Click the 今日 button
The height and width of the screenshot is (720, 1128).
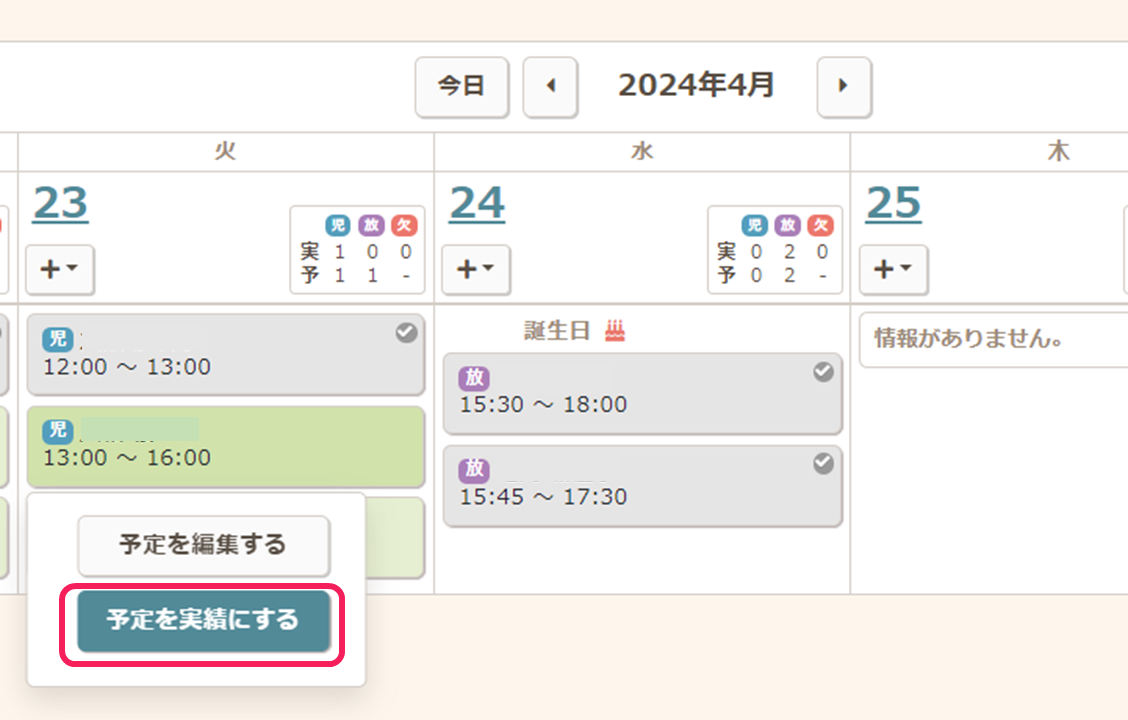point(461,86)
